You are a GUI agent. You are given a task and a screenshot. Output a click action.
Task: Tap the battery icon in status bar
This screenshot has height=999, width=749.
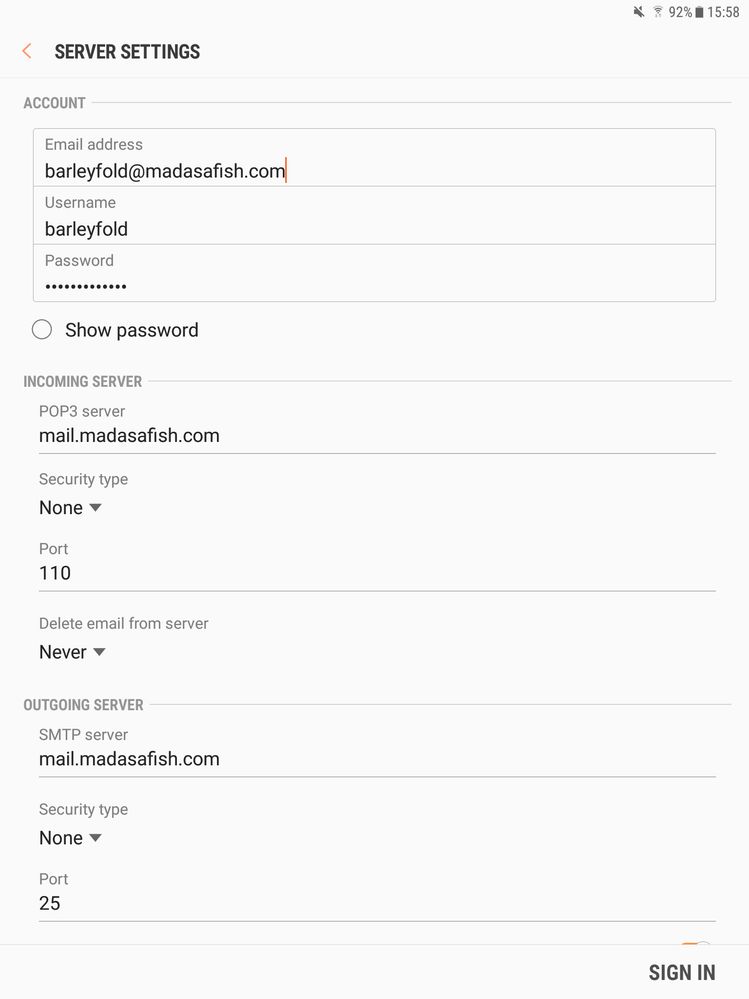[x=699, y=12]
